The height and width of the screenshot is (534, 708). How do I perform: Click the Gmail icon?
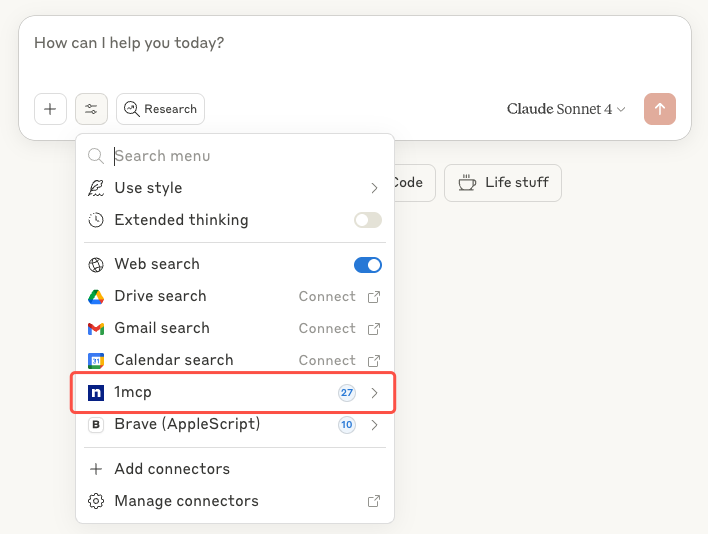coord(96,329)
